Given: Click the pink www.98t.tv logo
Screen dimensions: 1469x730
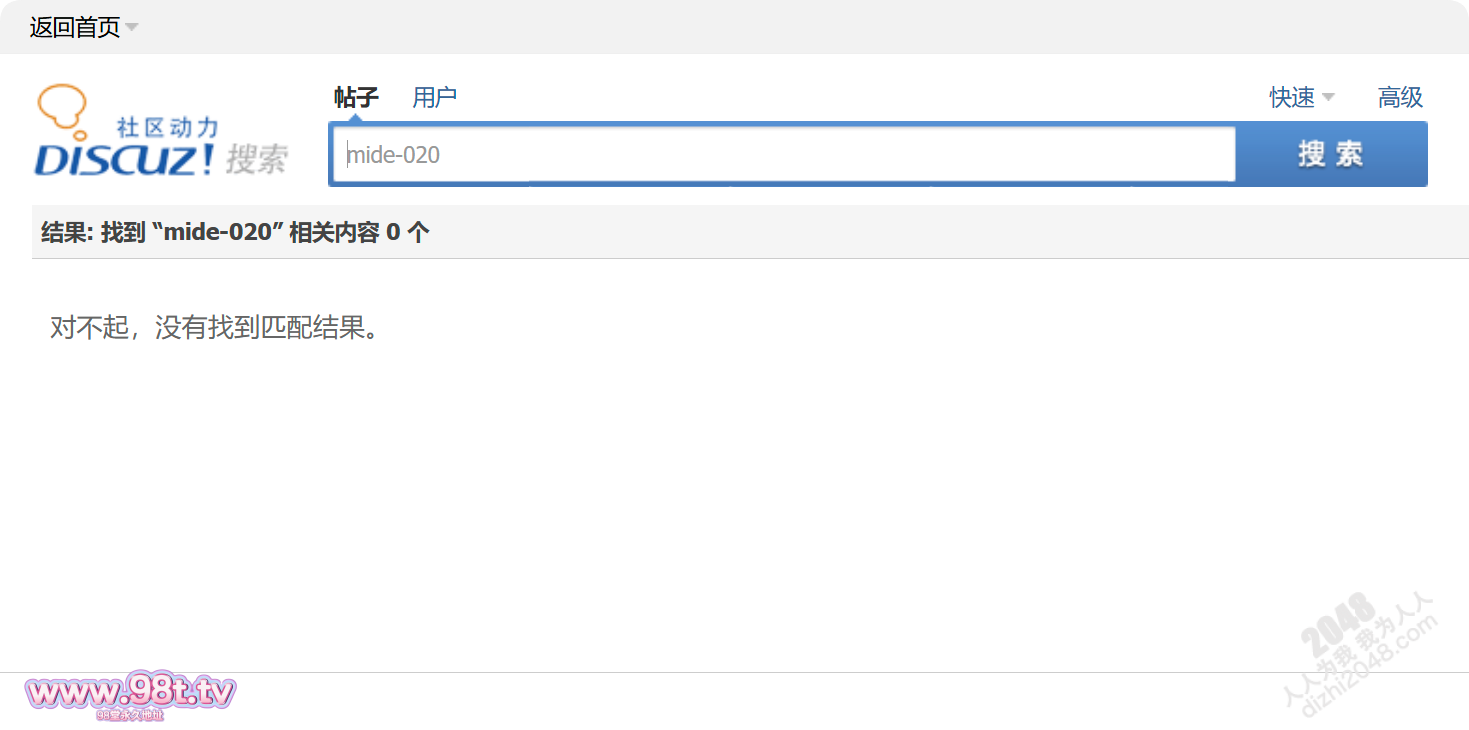Looking at the screenshot, I should pyautogui.click(x=130, y=691).
